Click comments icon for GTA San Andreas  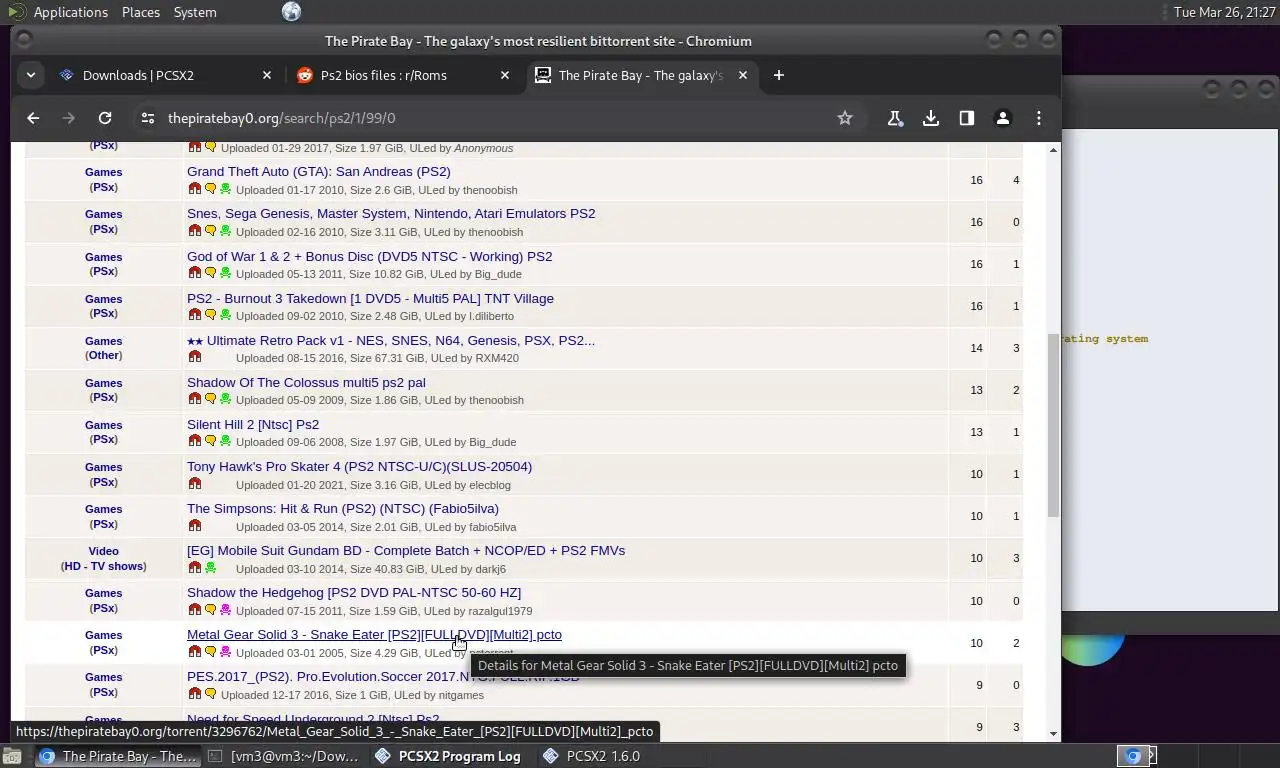210,189
